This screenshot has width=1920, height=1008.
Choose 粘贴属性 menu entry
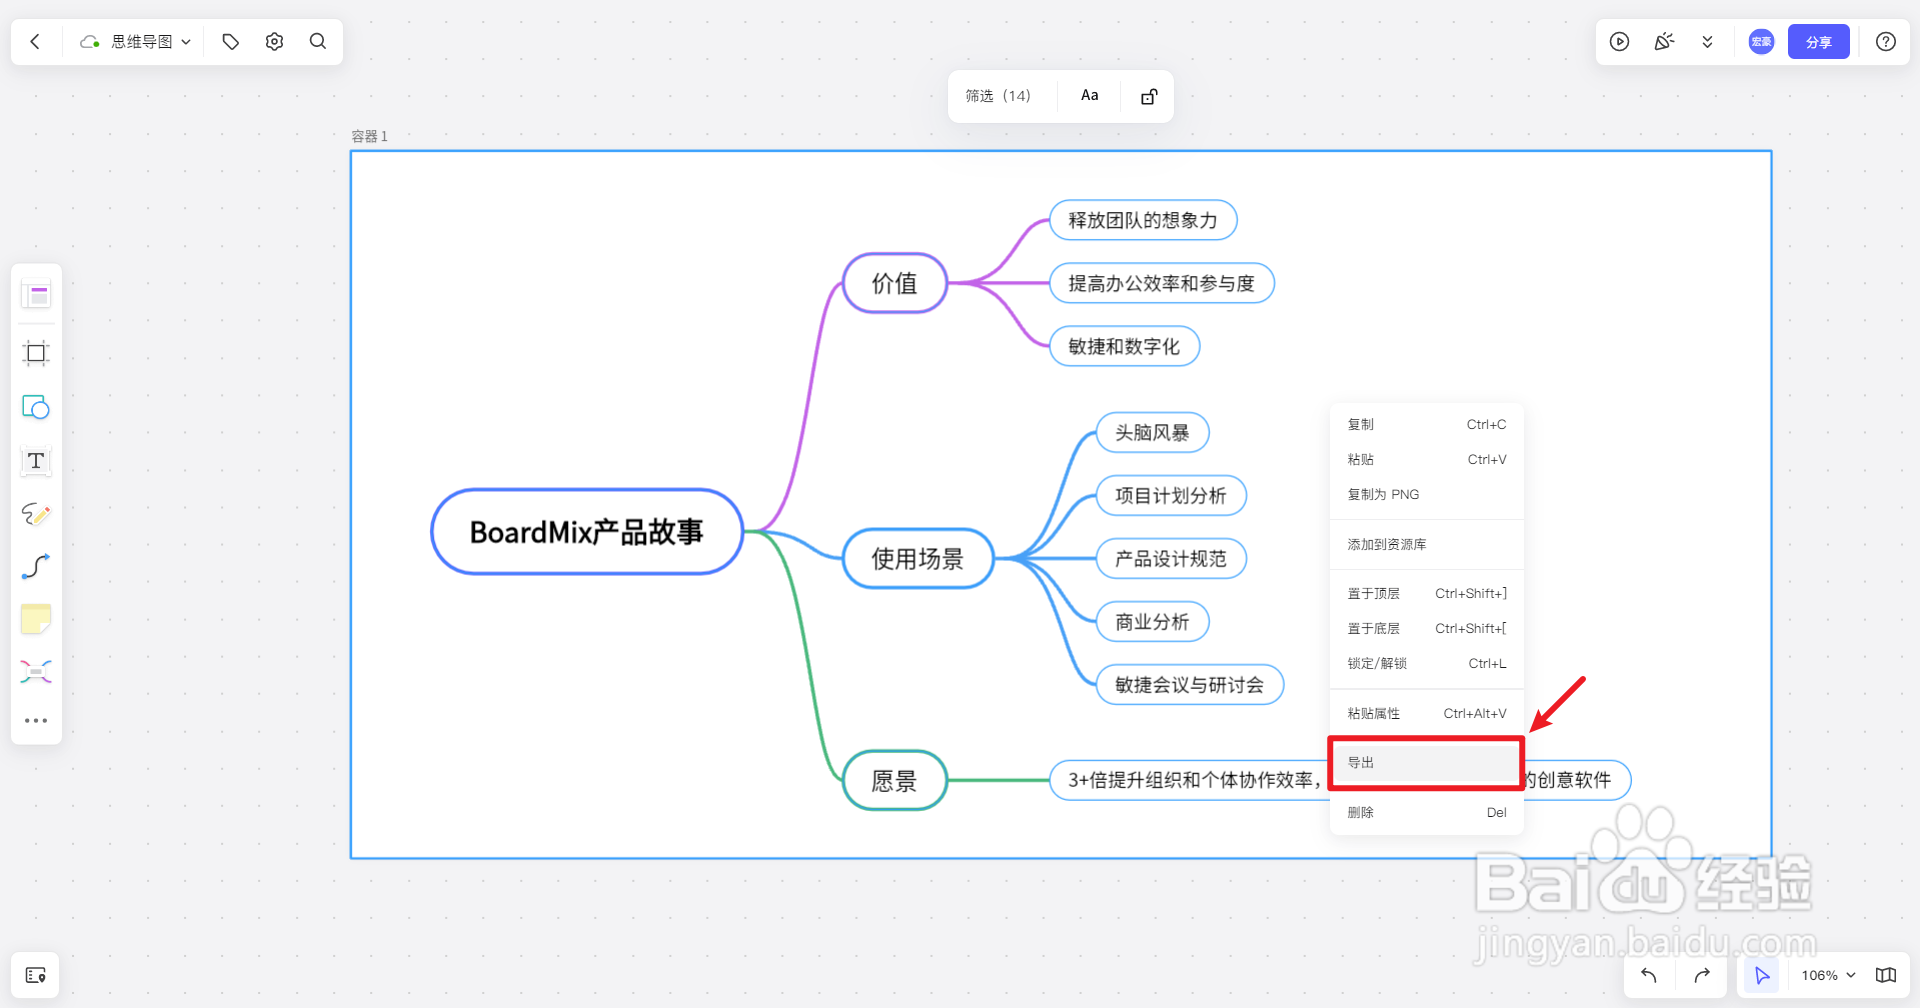pos(1427,714)
